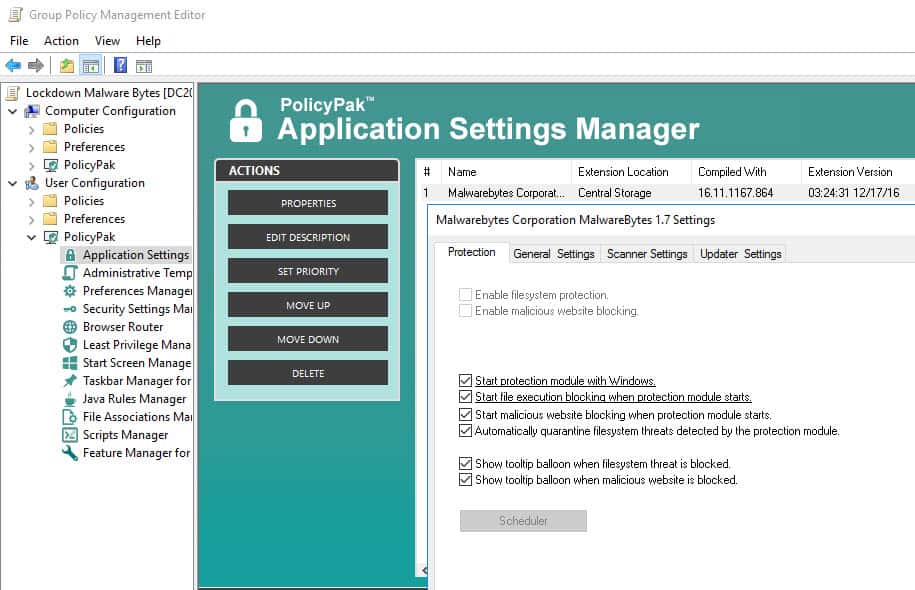Select the Protection tab
The width and height of the screenshot is (915, 590).
point(472,252)
